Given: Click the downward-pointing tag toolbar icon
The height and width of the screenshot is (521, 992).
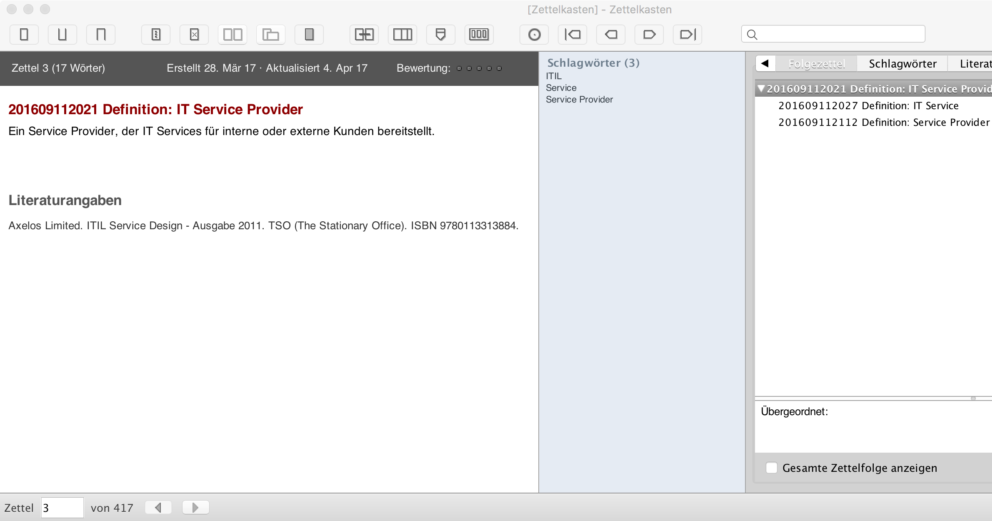Looking at the screenshot, I should click(x=441, y=34).
